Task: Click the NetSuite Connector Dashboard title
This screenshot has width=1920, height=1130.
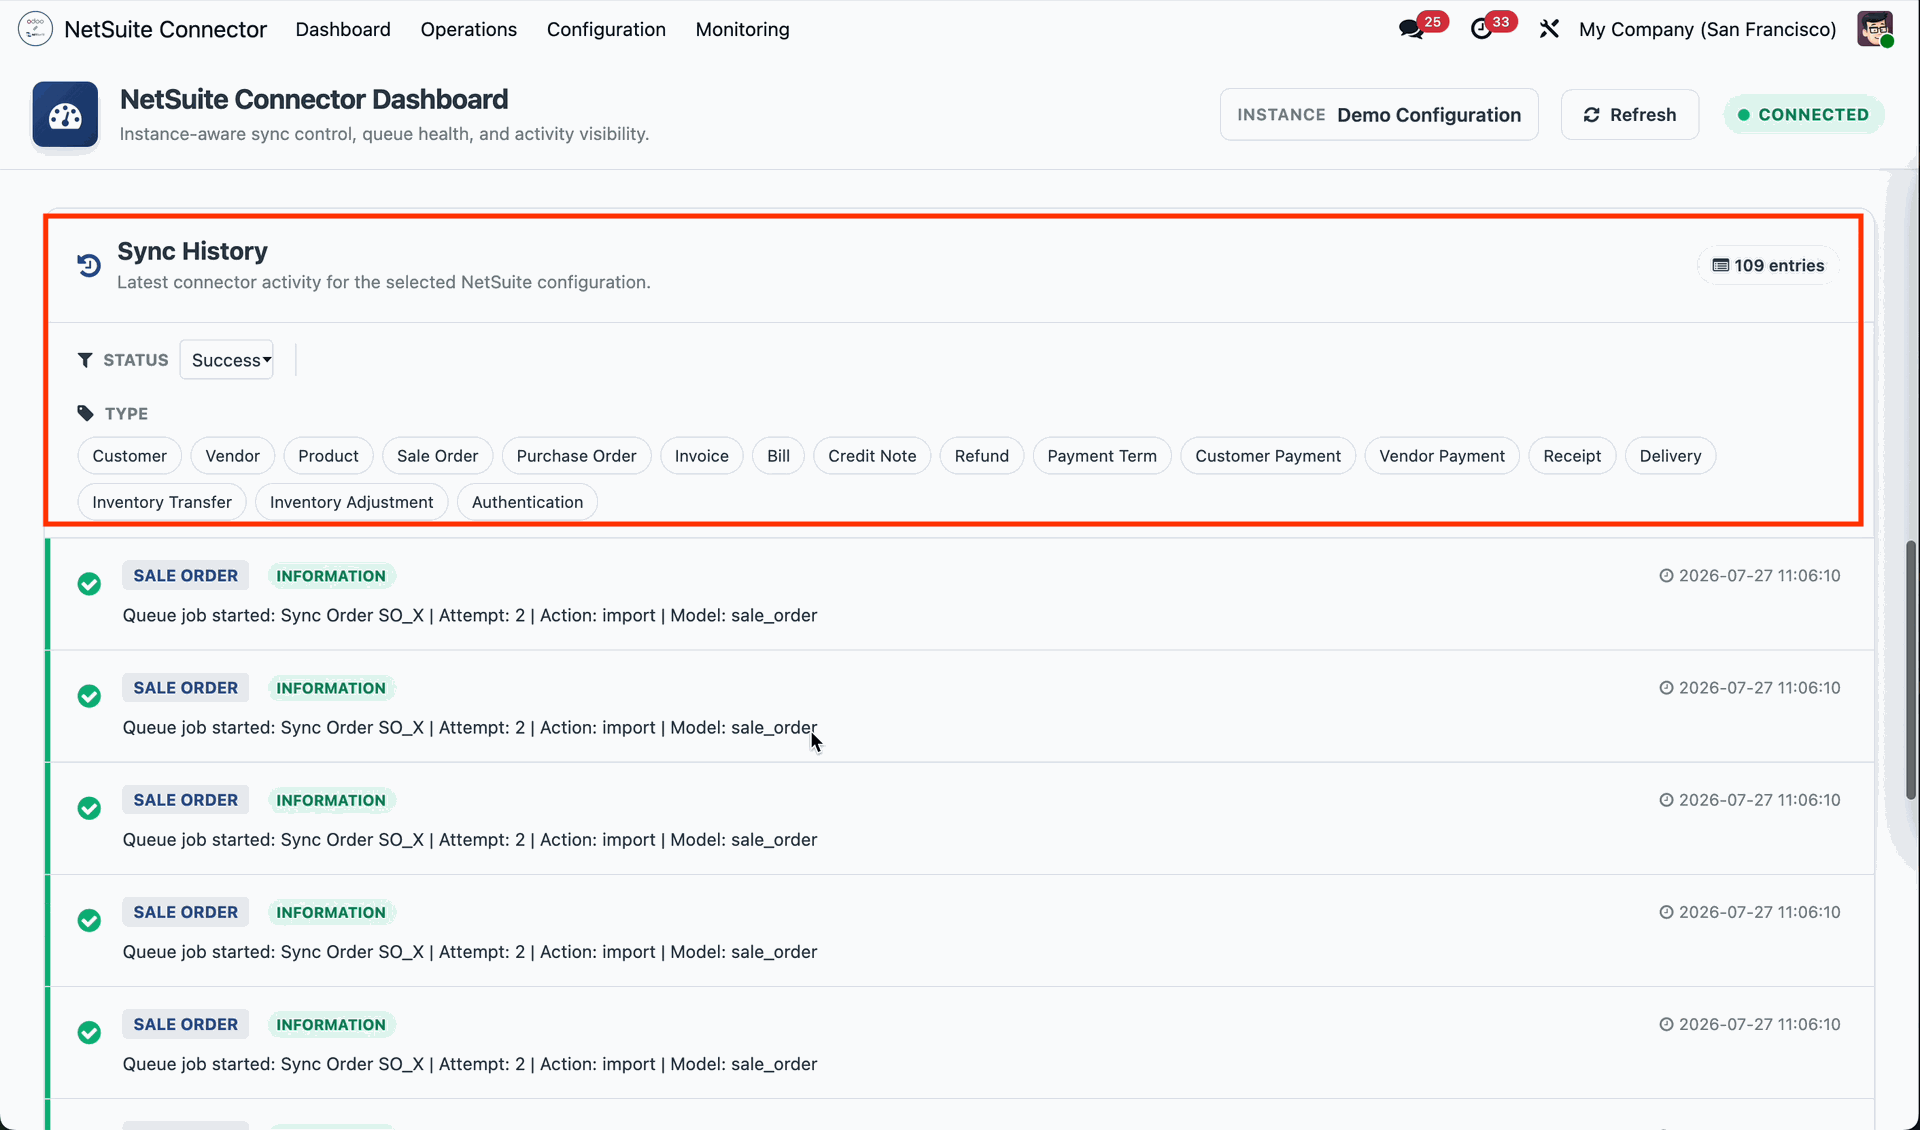Action: tap(314, 99)
